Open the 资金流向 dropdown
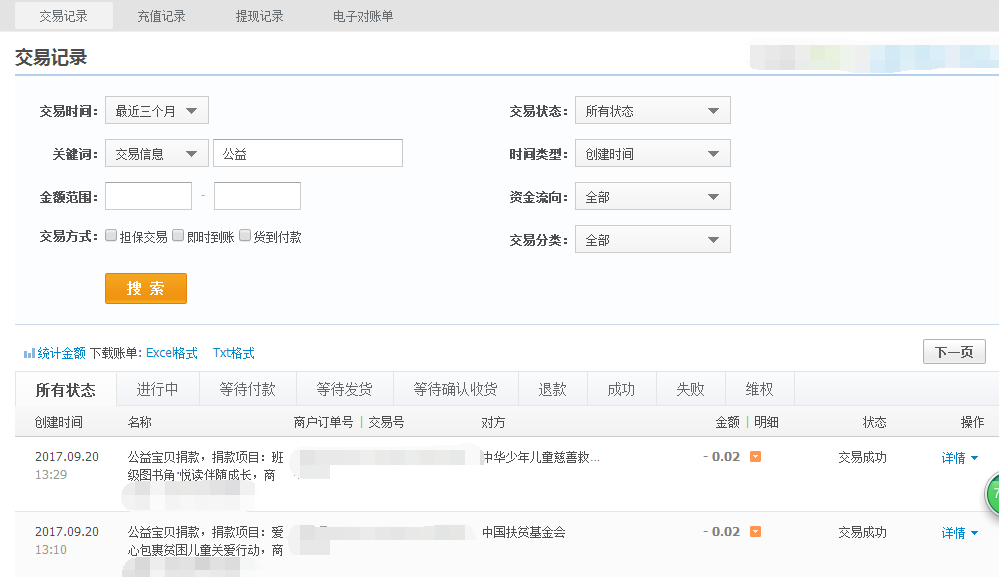 652,197
